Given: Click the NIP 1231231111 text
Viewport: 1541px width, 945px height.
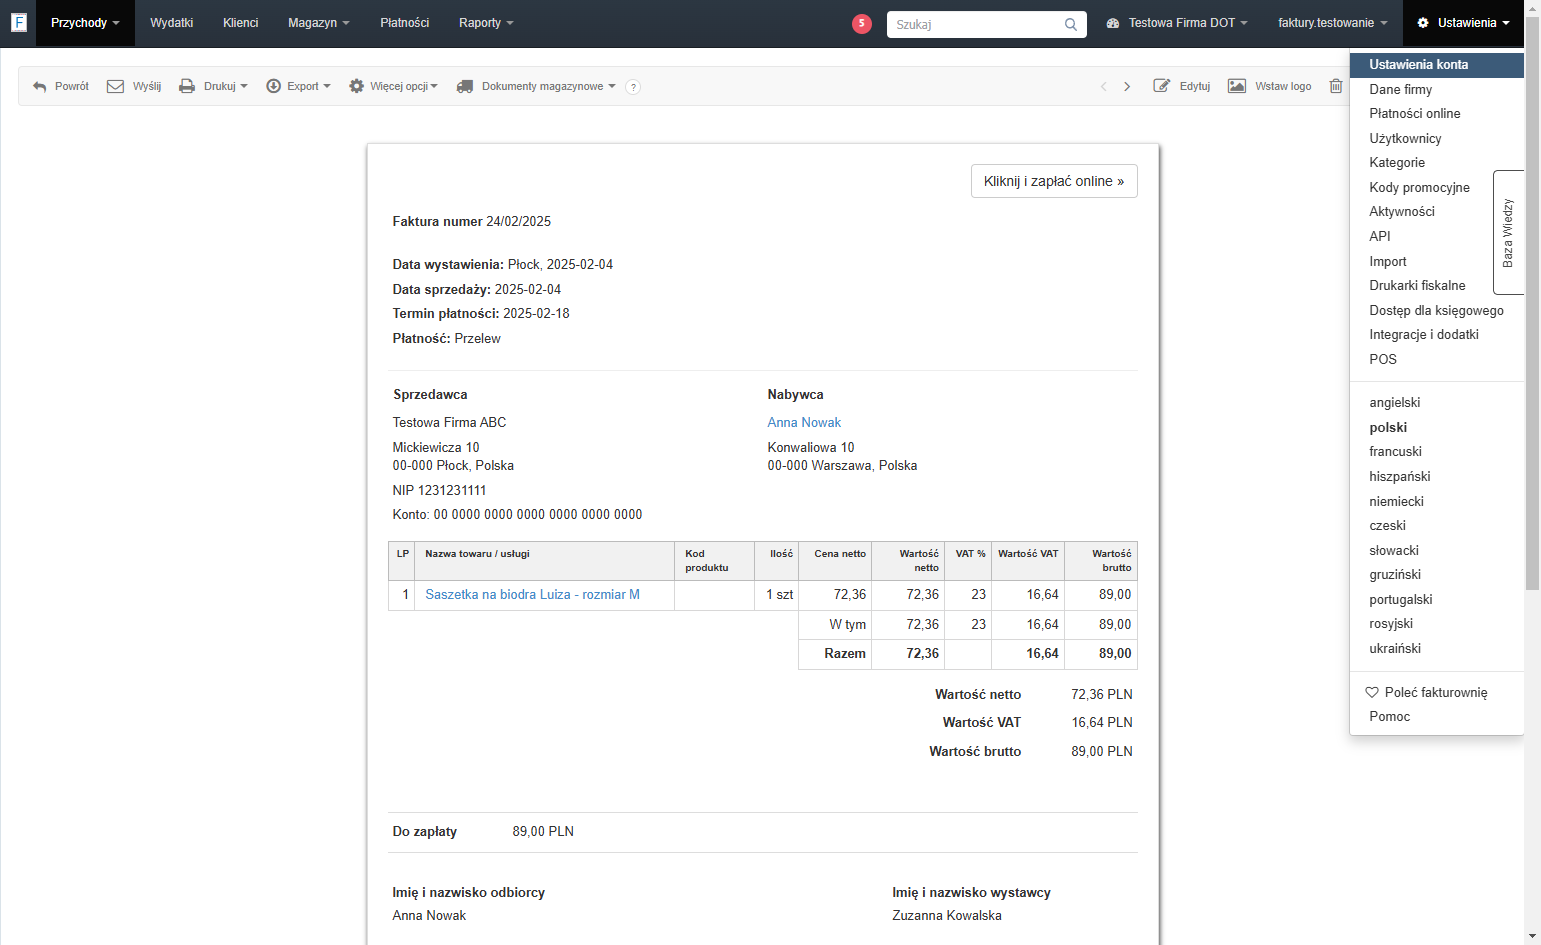Looking at the screenshot, I should click(439, 491).
